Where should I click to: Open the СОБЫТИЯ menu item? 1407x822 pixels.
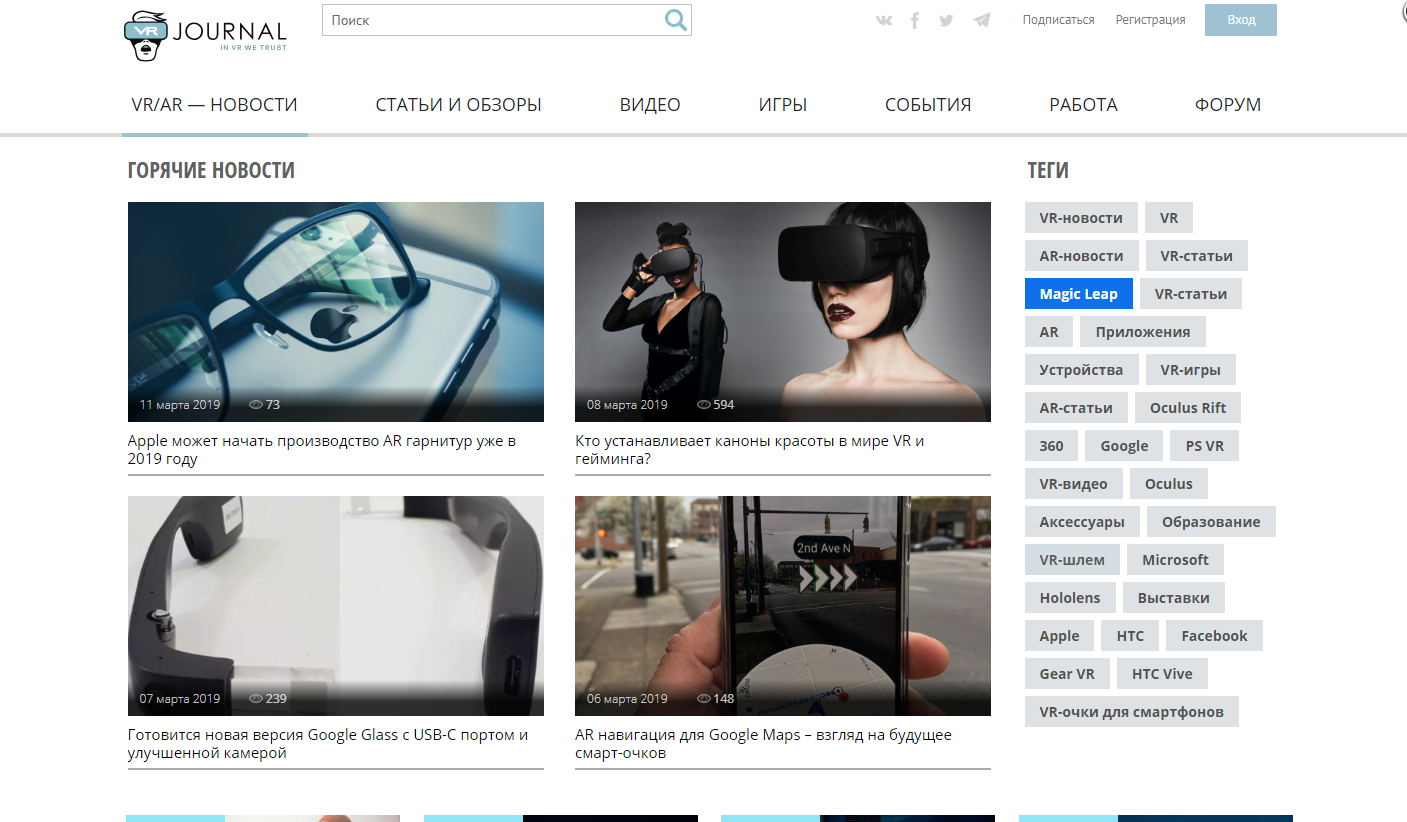click(928, 105)
